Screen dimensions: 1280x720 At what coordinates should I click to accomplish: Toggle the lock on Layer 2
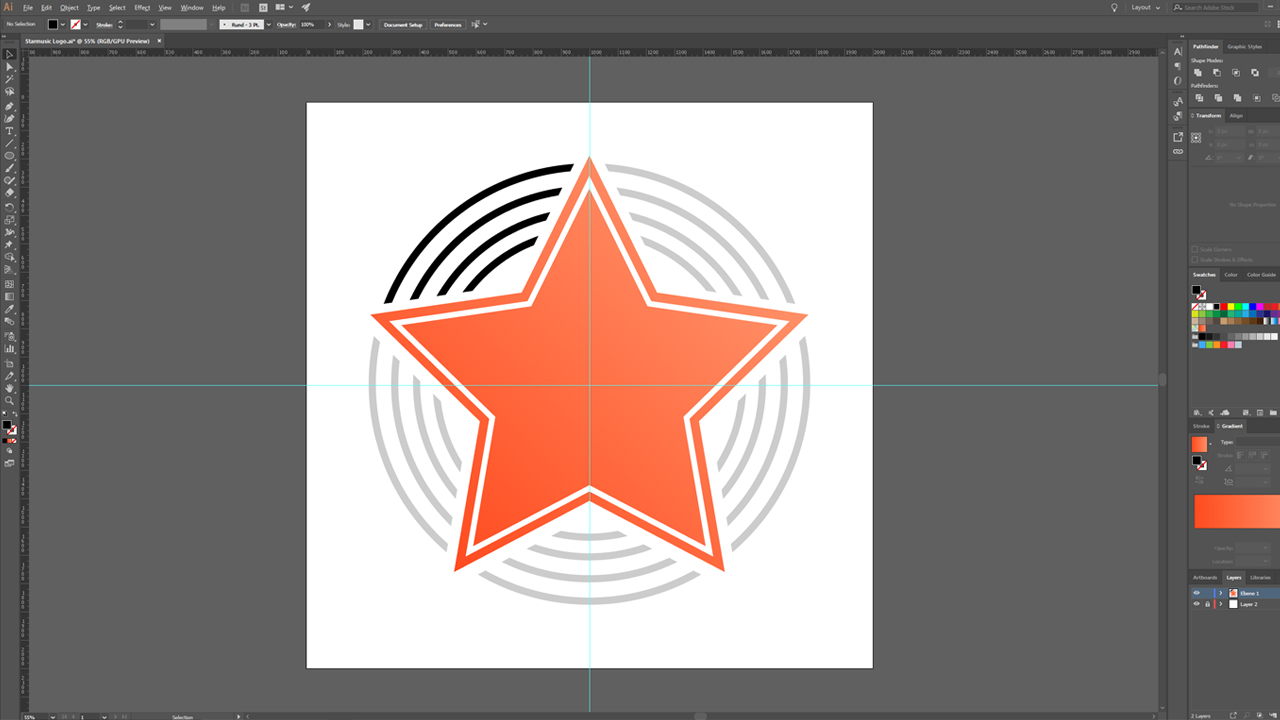[1208, 604]
